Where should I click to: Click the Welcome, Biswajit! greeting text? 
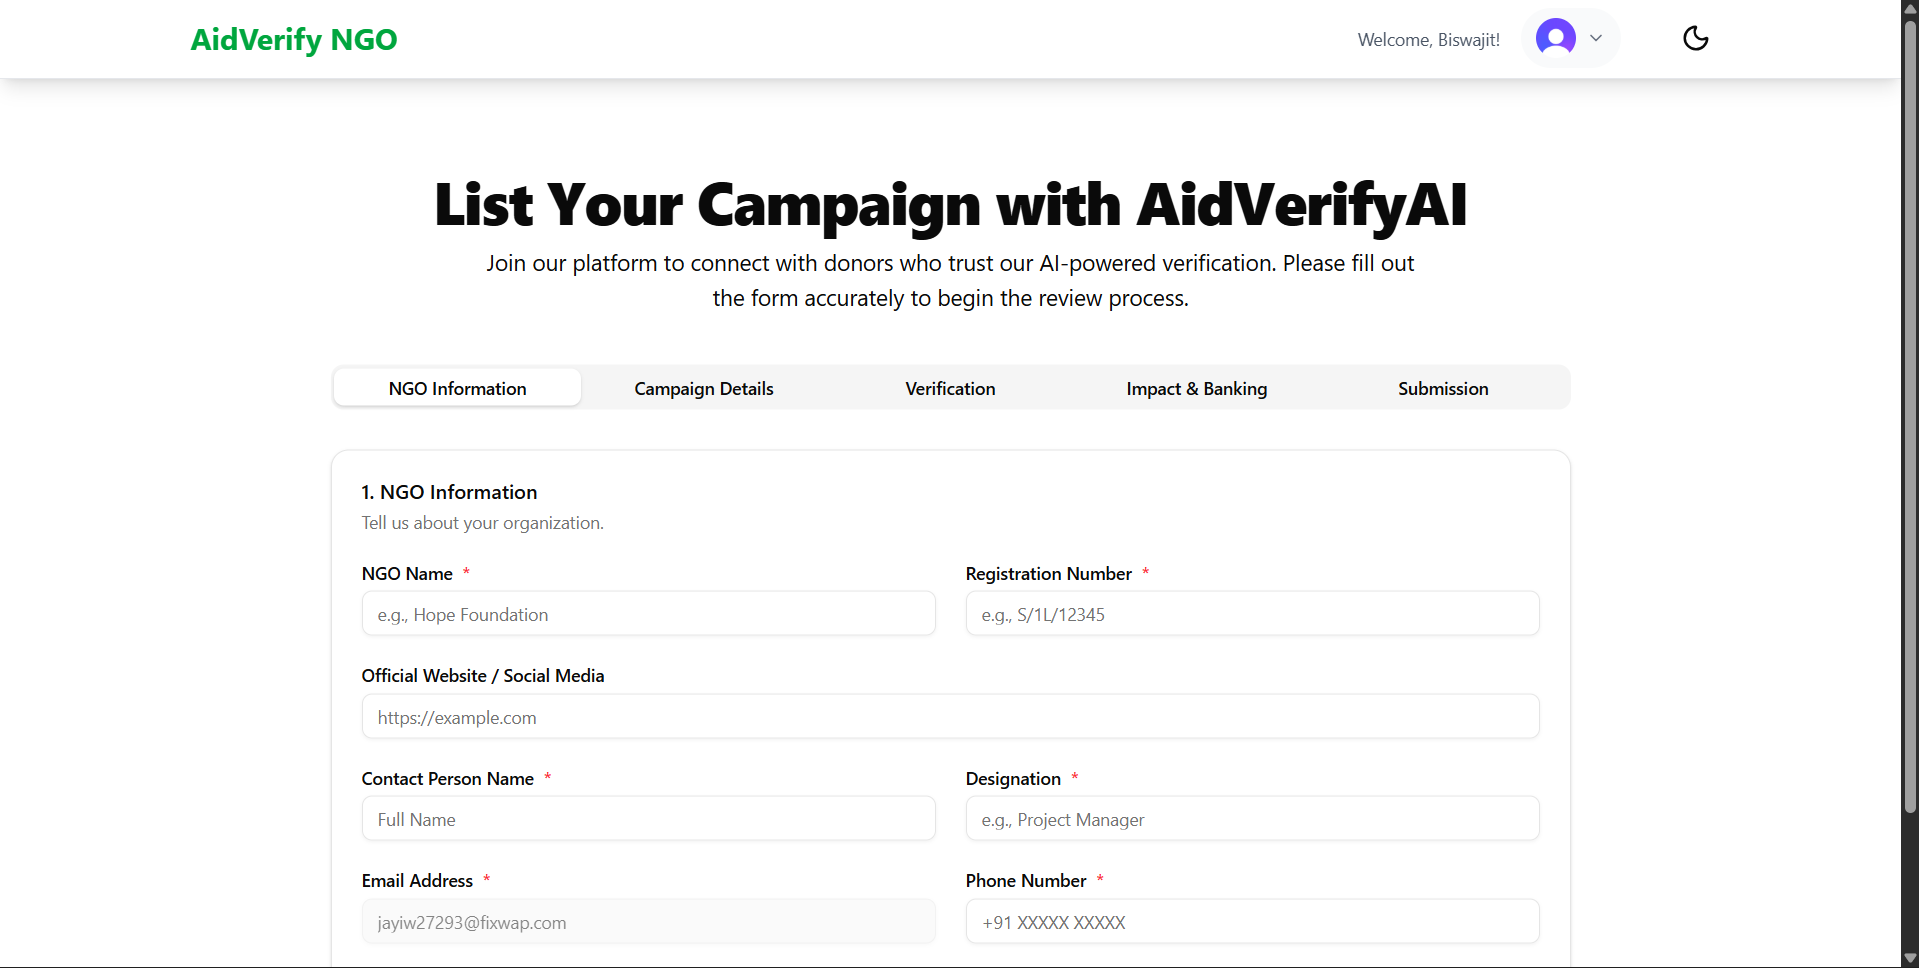[1428, 40]
